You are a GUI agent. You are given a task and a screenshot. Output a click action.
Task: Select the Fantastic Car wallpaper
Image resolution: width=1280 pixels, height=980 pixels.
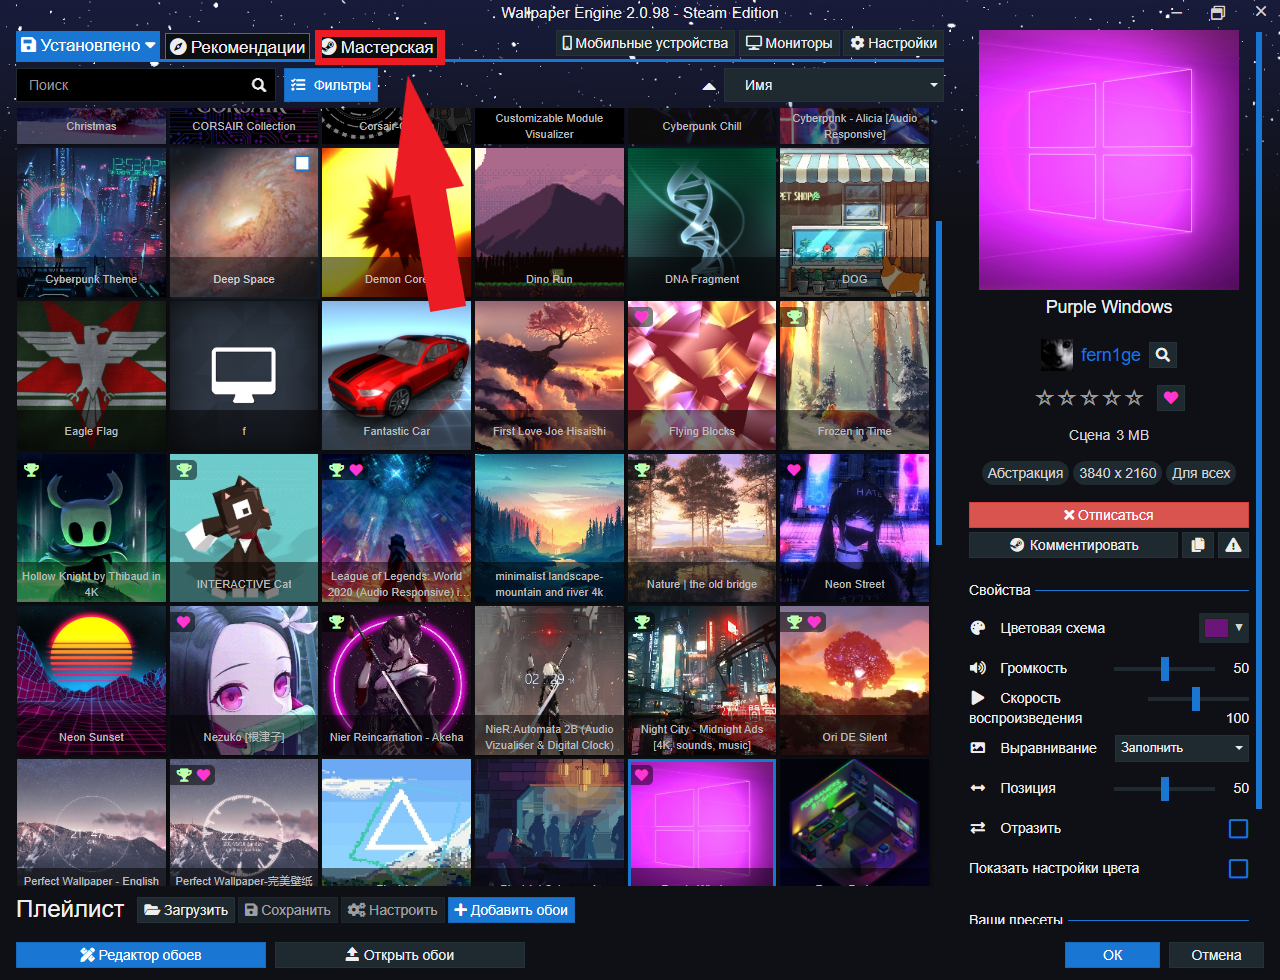[x=397, y=375]
